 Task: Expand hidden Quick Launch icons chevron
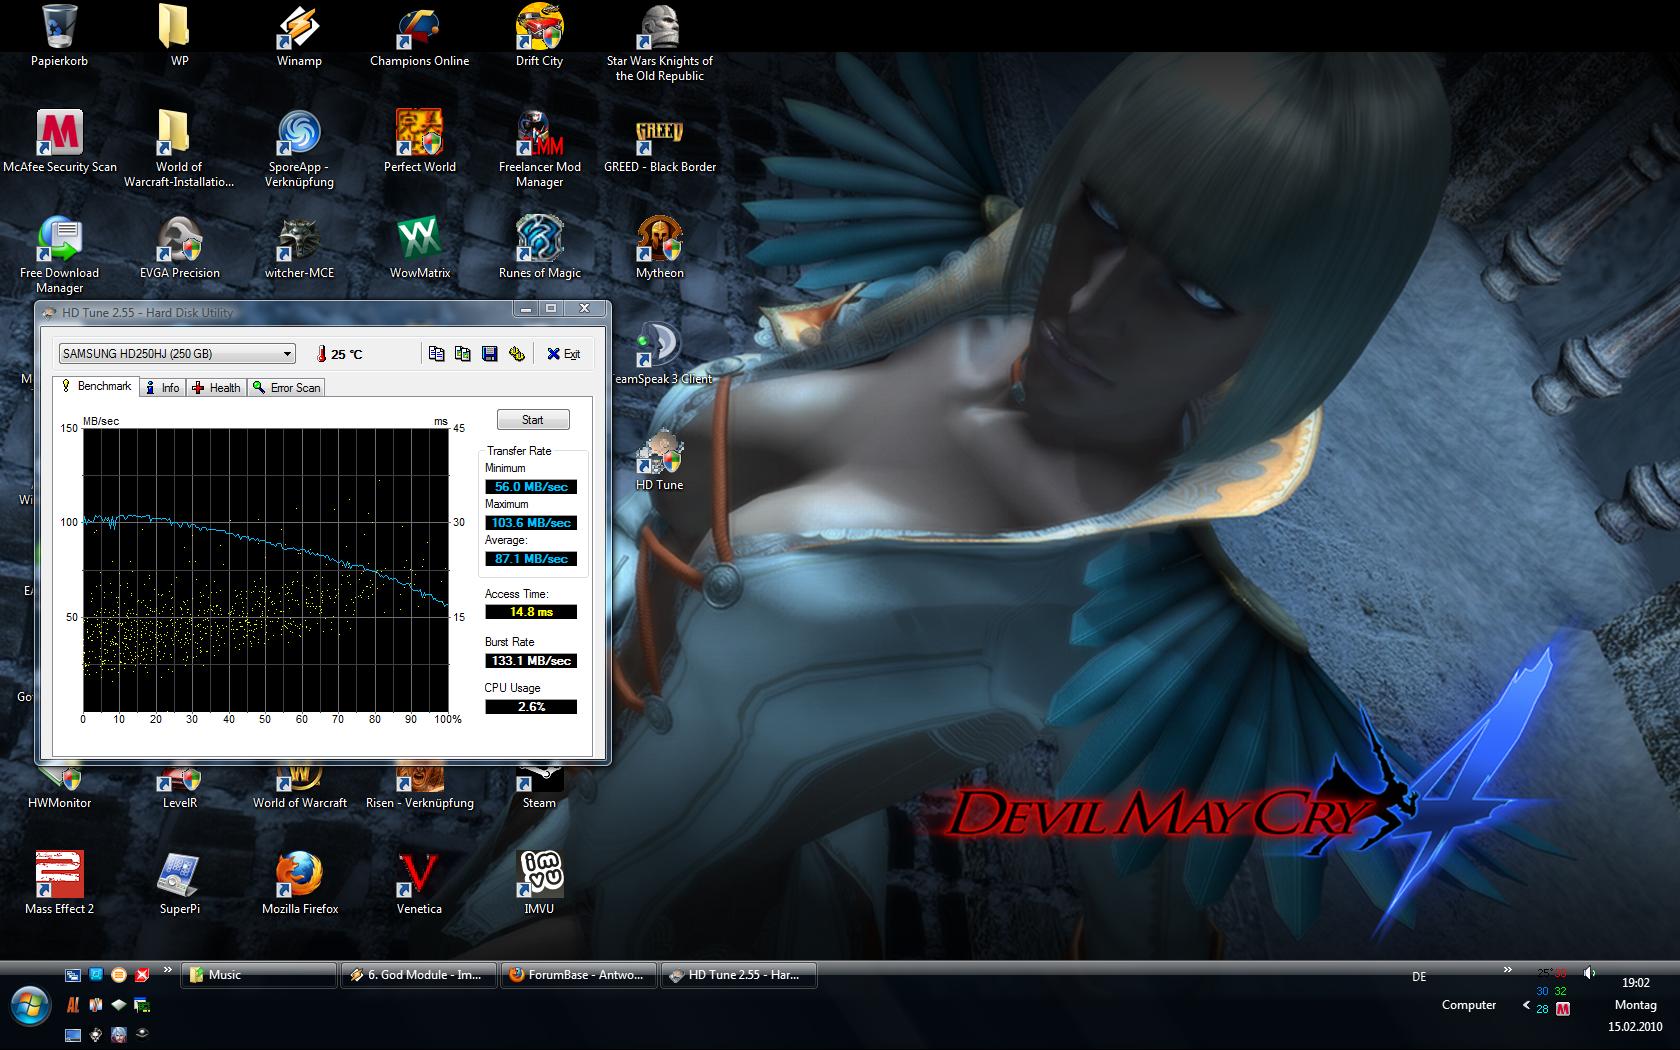[x=168, y=970]
